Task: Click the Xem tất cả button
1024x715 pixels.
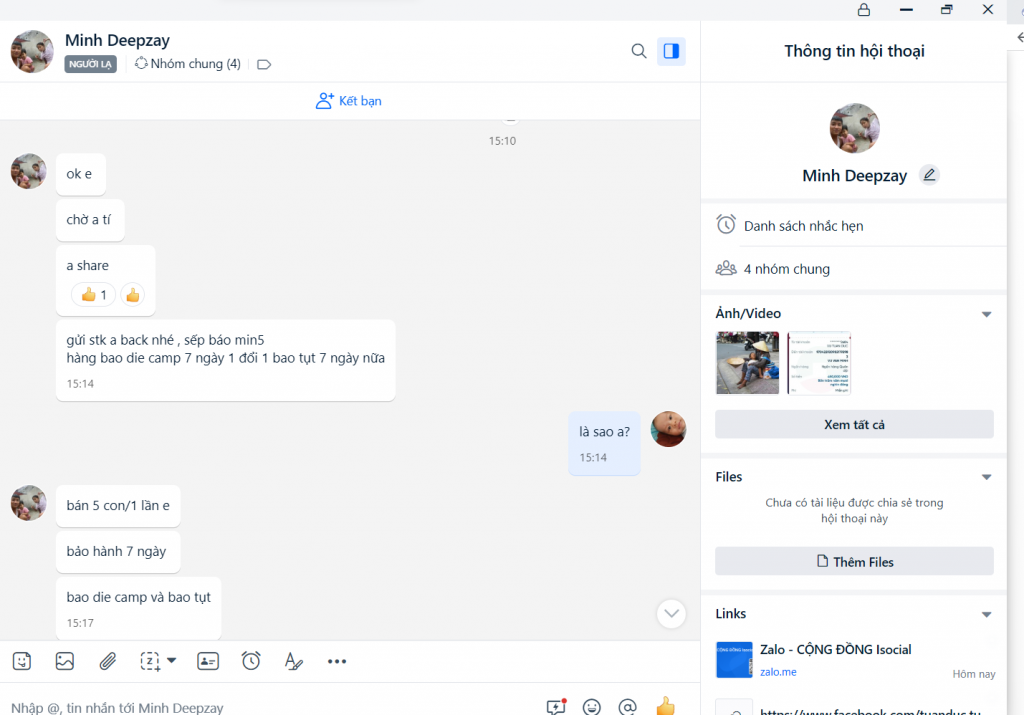Action: (x=854, y=424)
